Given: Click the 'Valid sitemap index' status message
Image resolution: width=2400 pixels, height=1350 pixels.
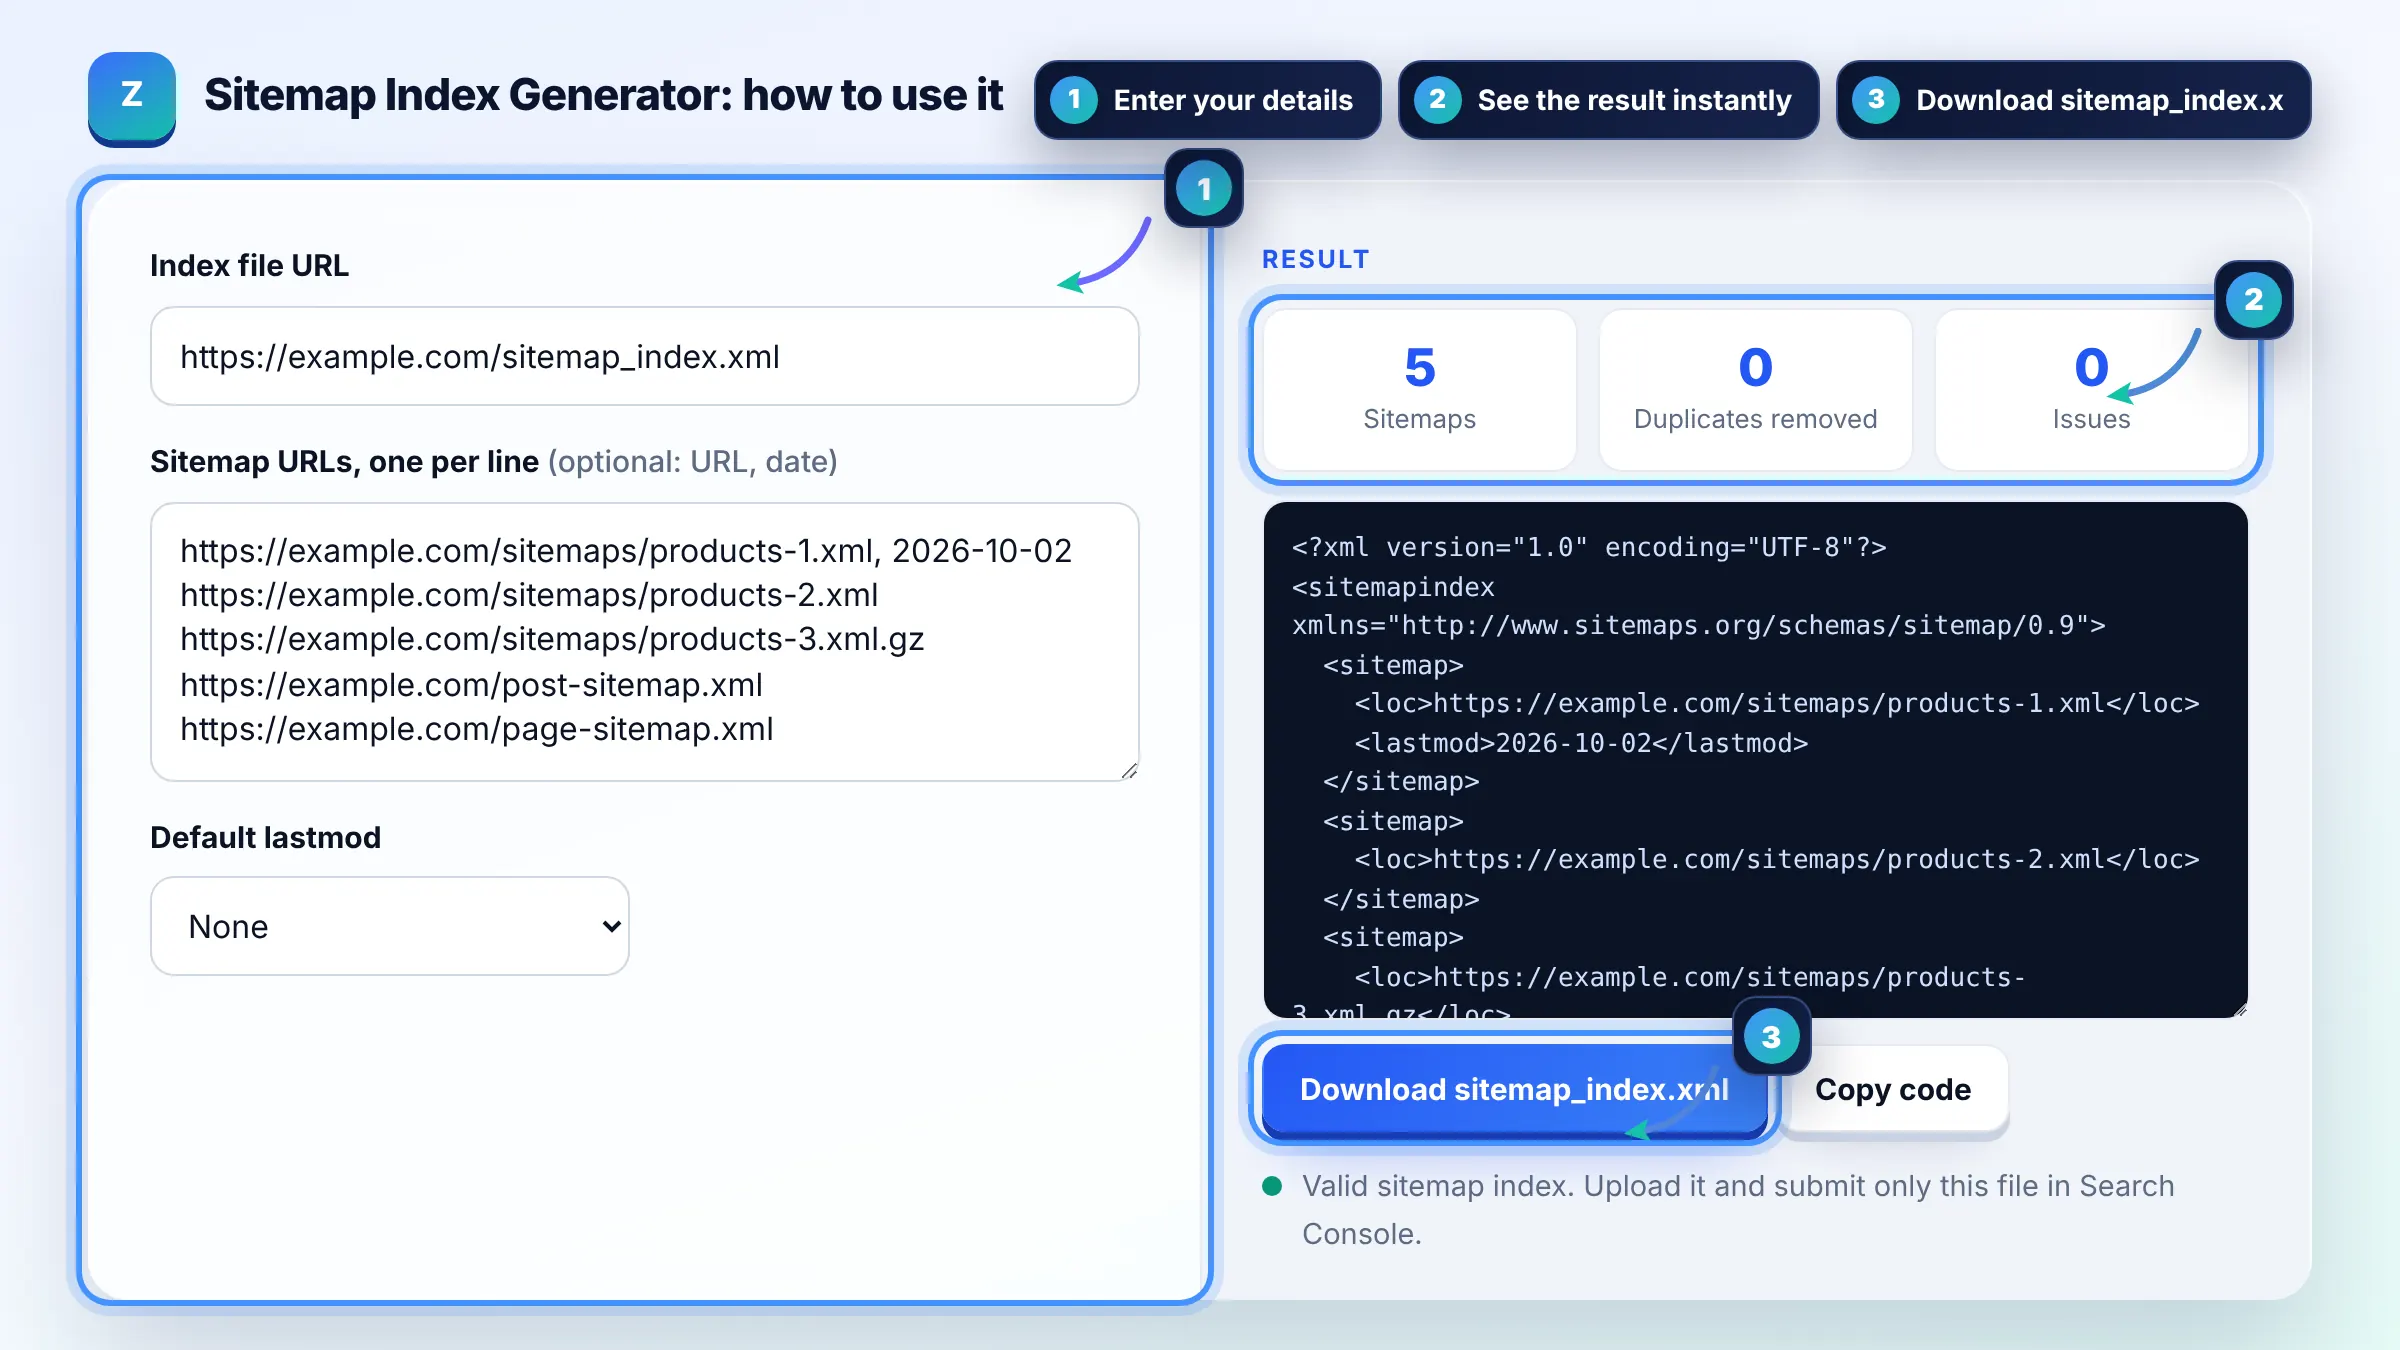Looking at the screenshot, I should coord(1738,1209).
